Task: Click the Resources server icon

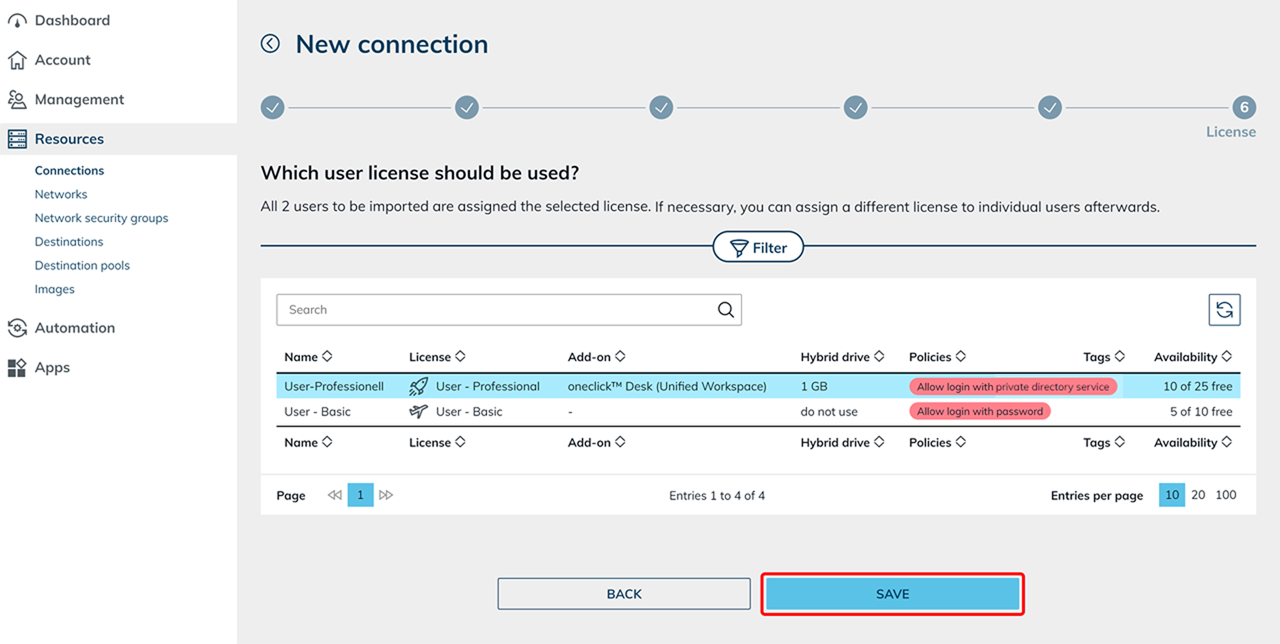Action: pos(17,139)
